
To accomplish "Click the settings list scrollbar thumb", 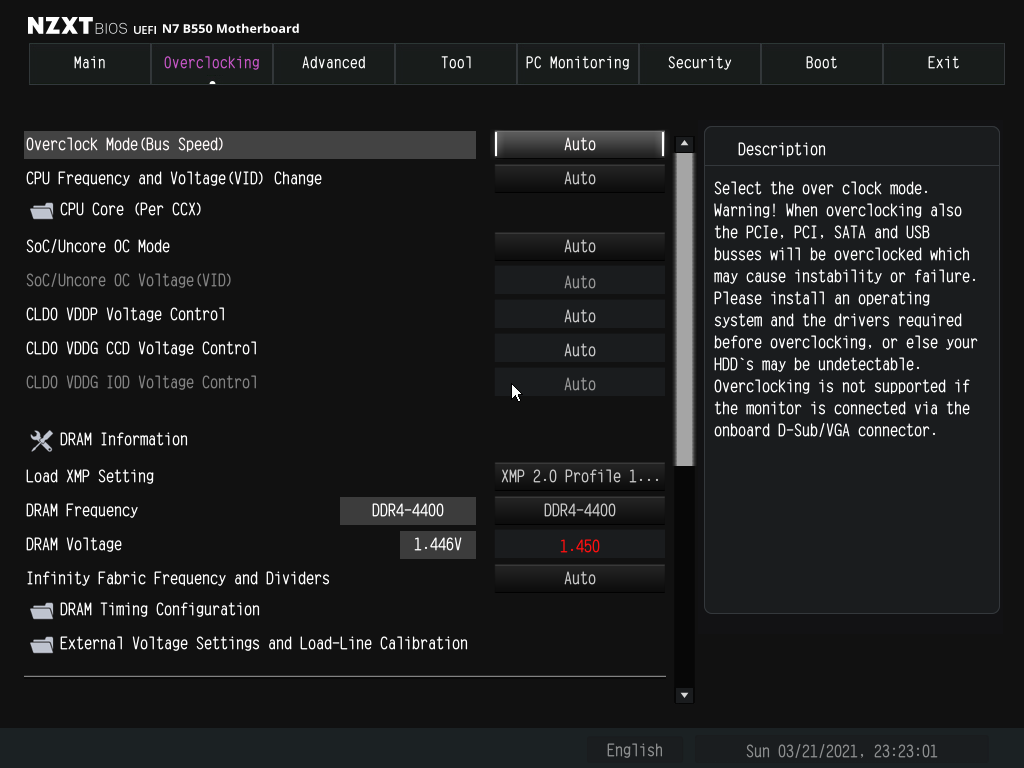I will click(x=684, y=310).
